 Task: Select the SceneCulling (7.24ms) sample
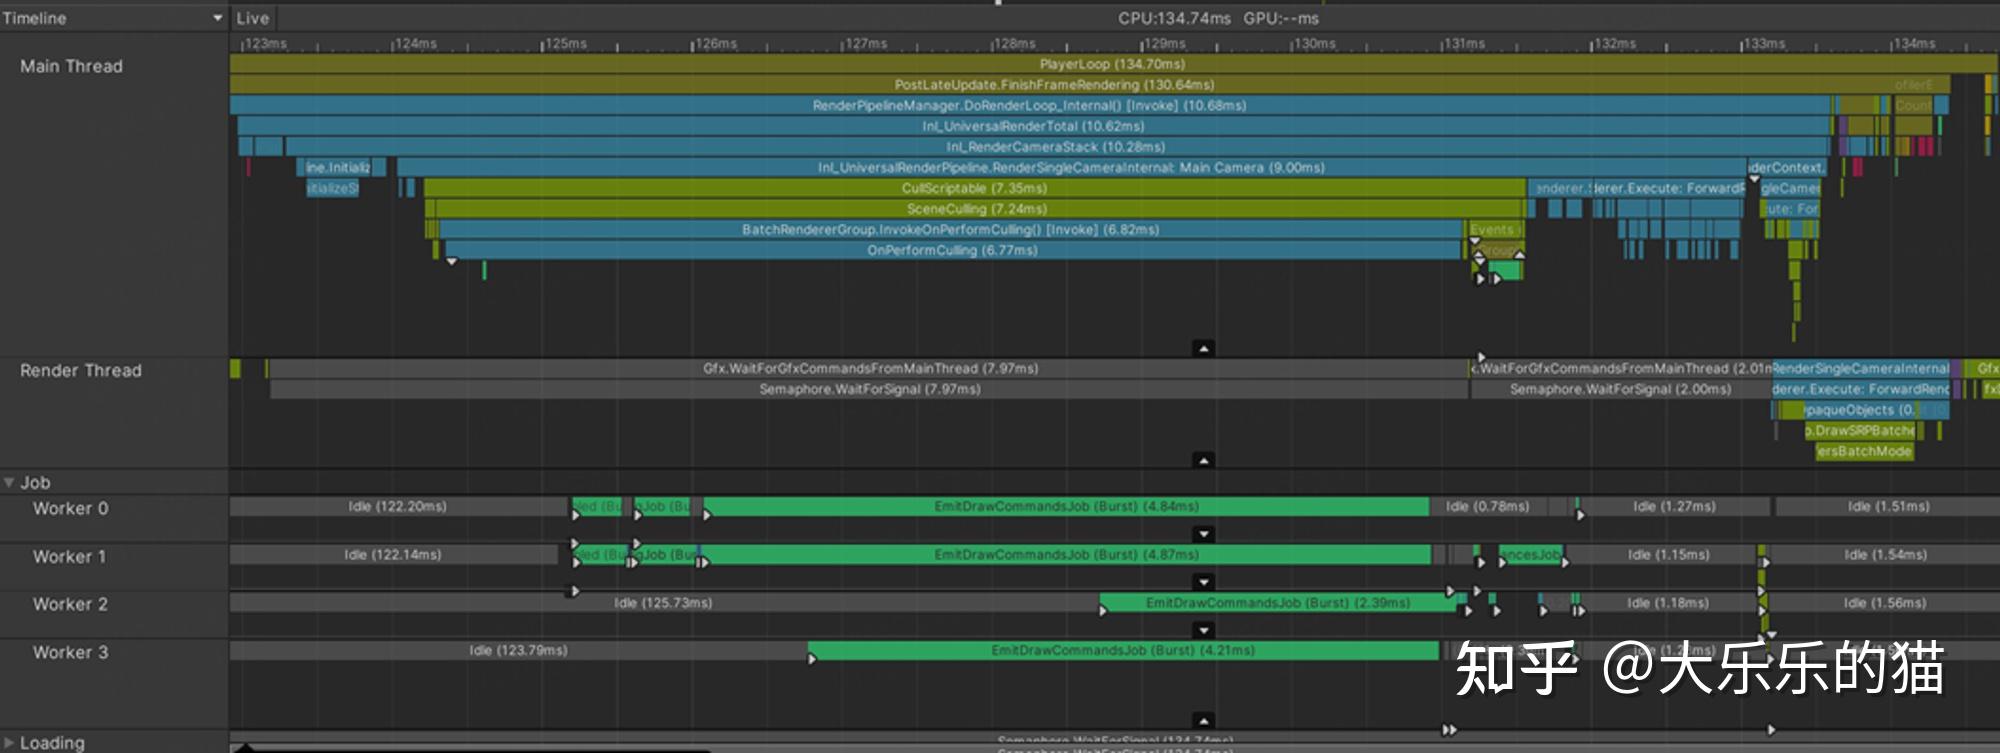[977, 209]
